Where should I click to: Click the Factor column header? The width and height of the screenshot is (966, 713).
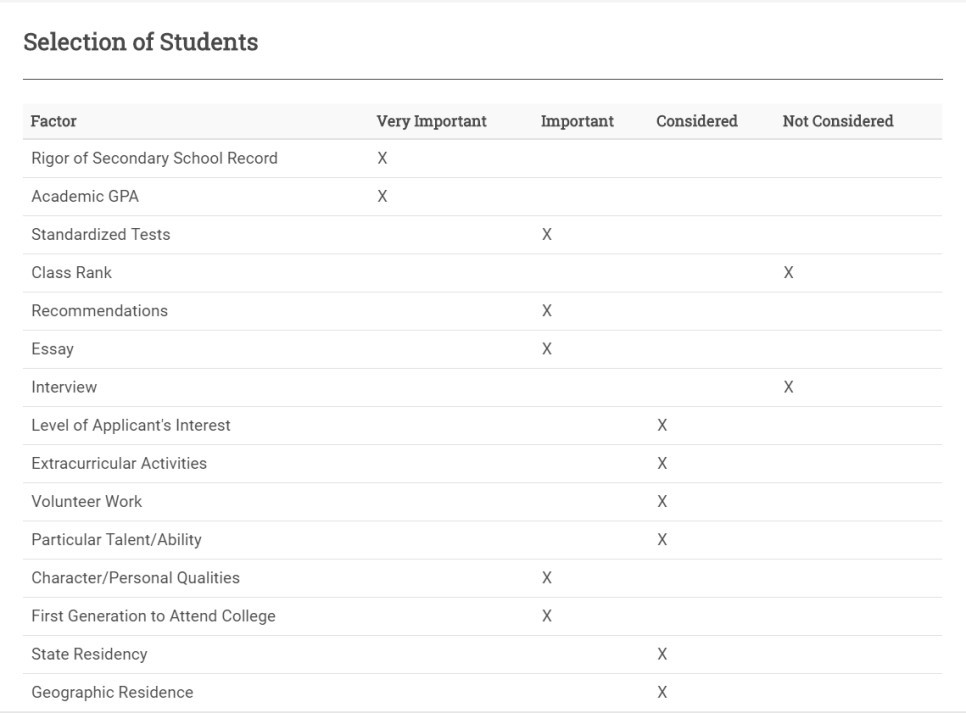pyautogui.click(x=54, y=121)
